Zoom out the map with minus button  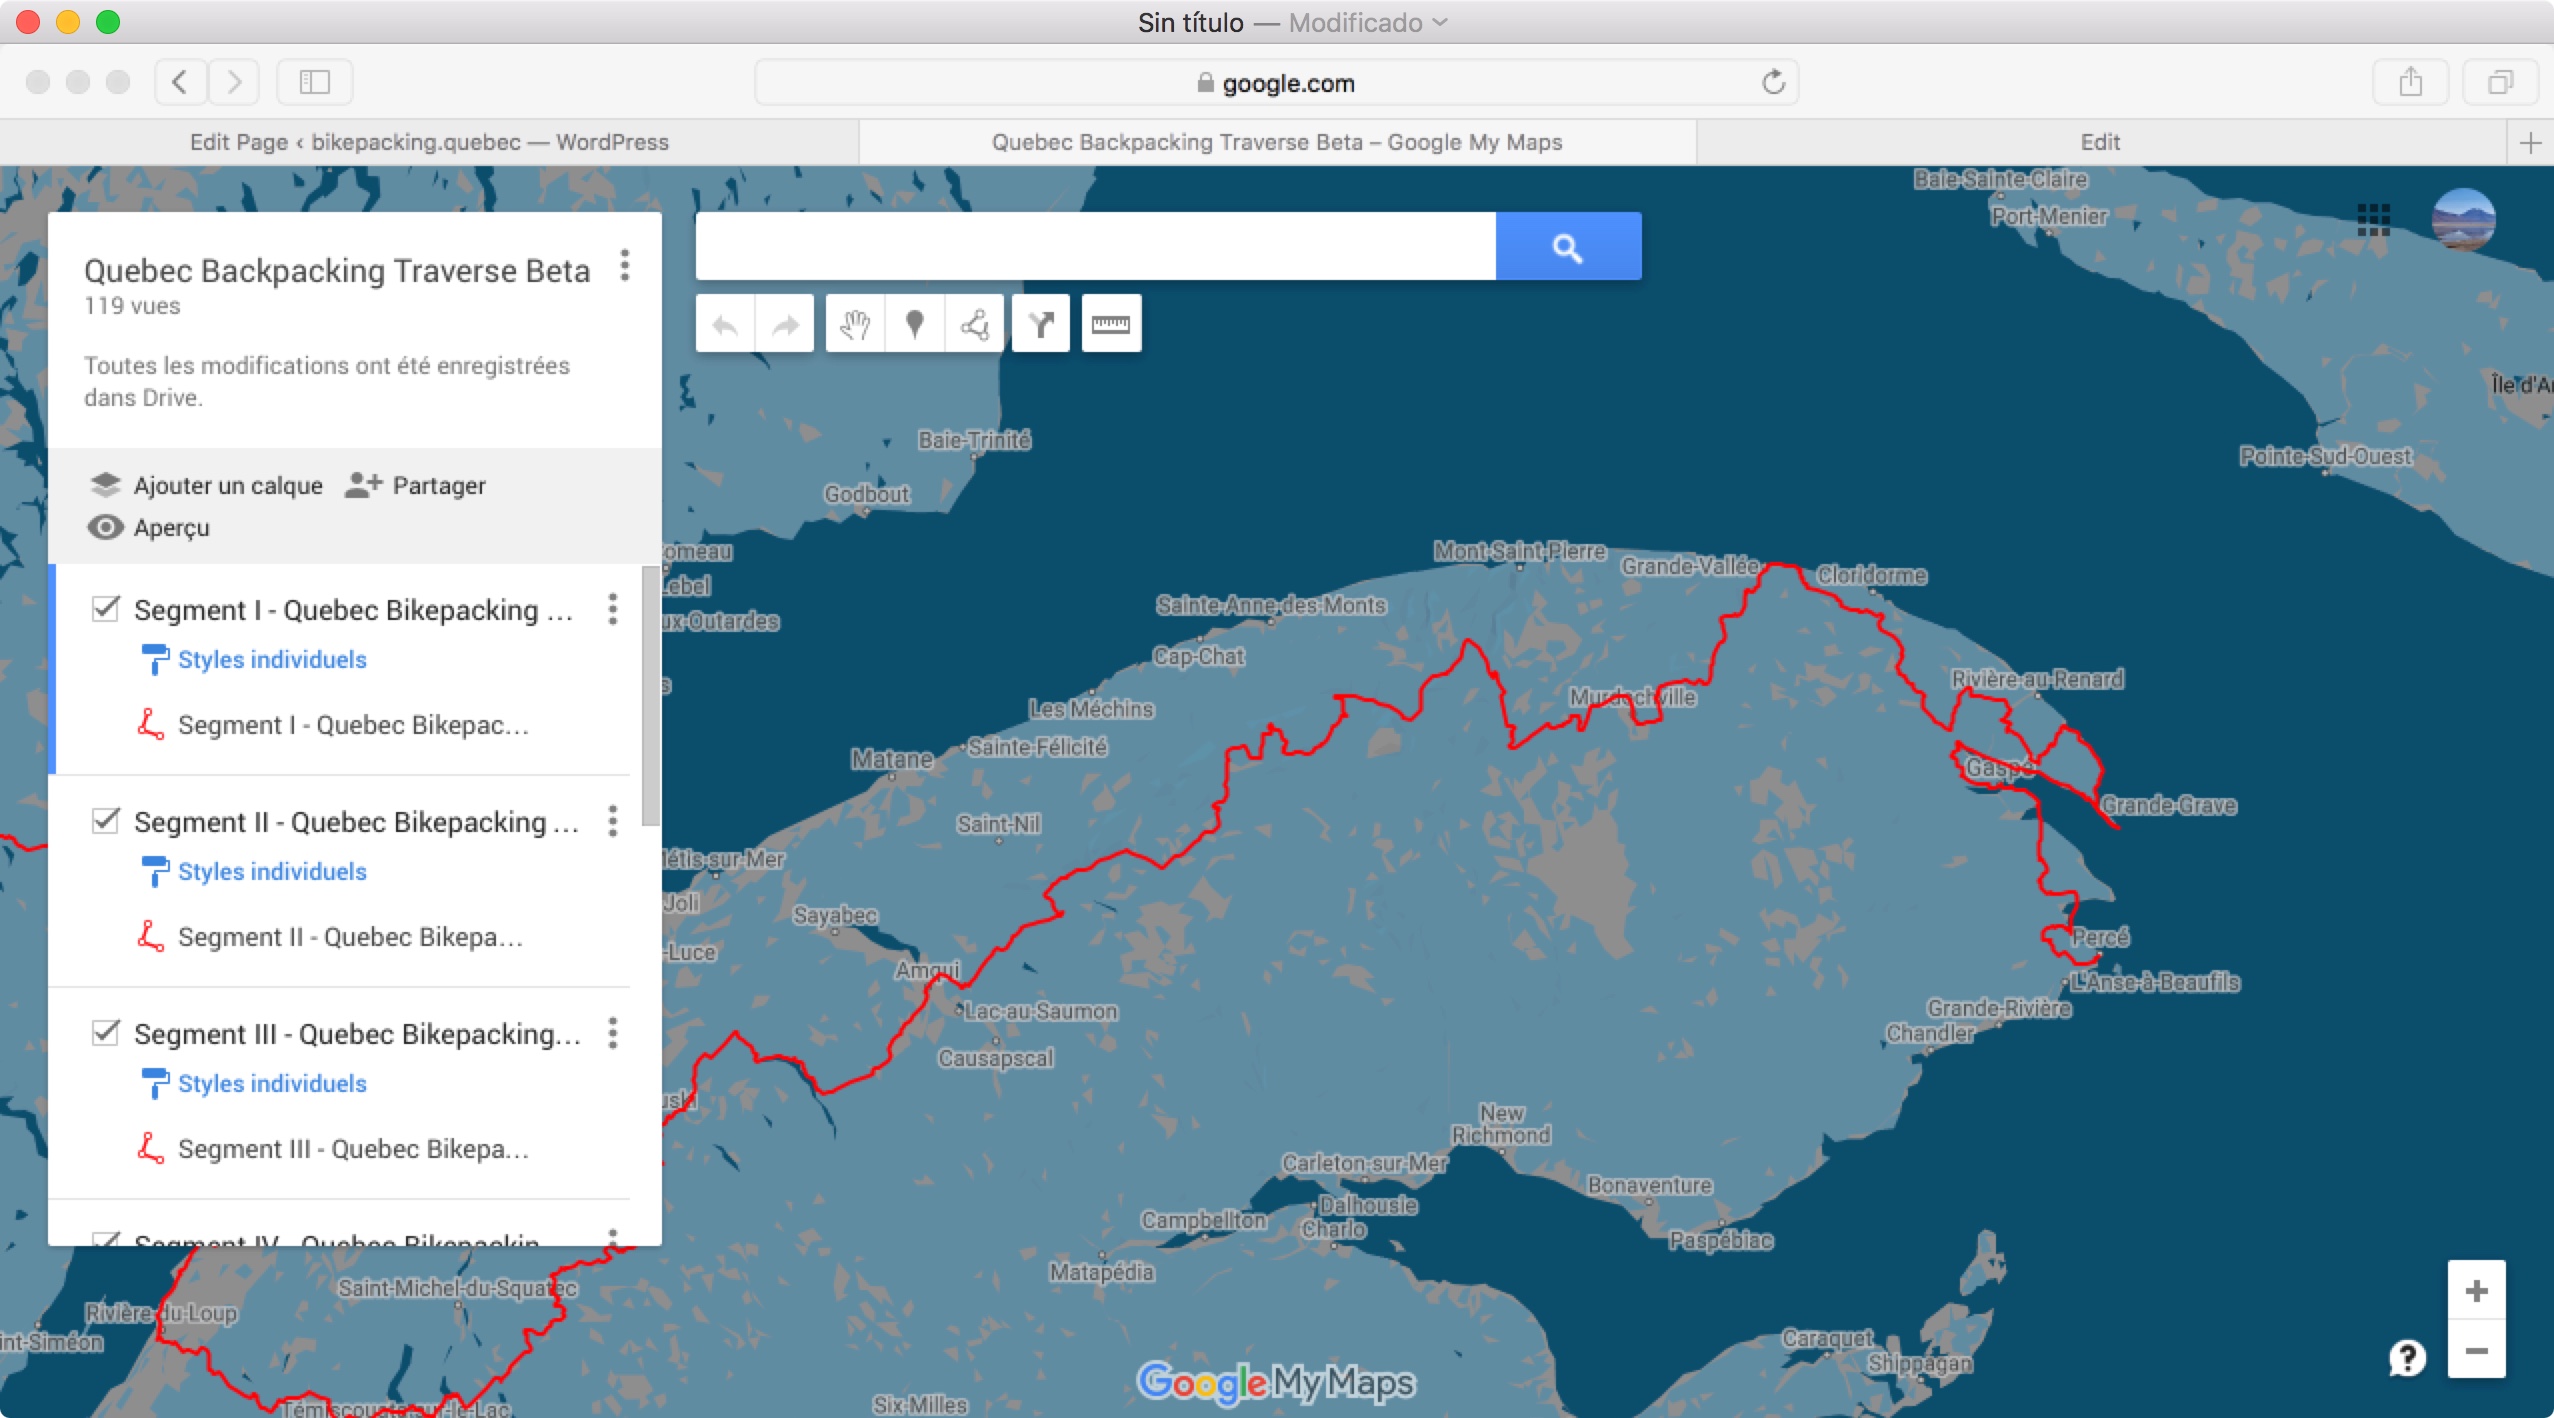(x=2476, y=1350)
